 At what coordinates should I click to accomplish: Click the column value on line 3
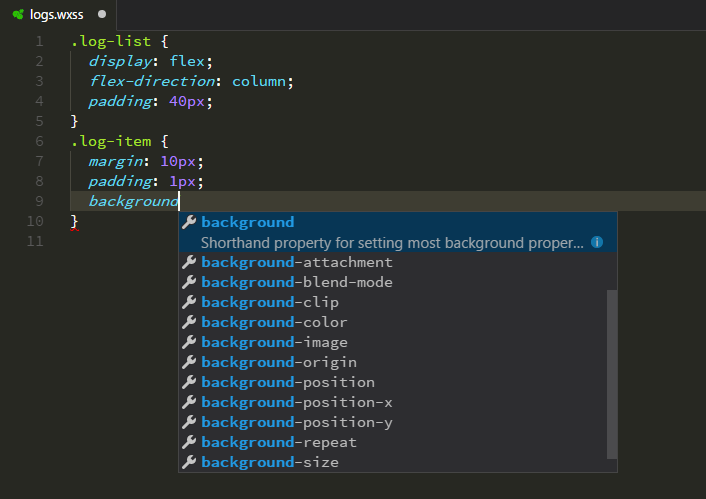point(259,82)
